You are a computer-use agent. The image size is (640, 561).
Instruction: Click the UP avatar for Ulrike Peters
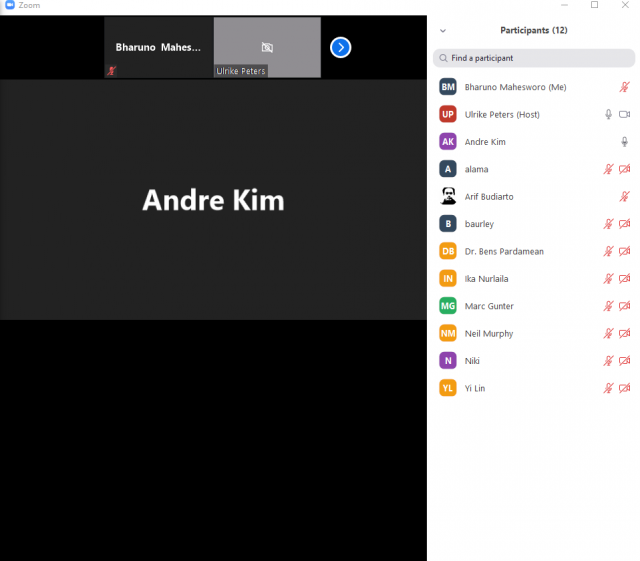pos(448,114)
